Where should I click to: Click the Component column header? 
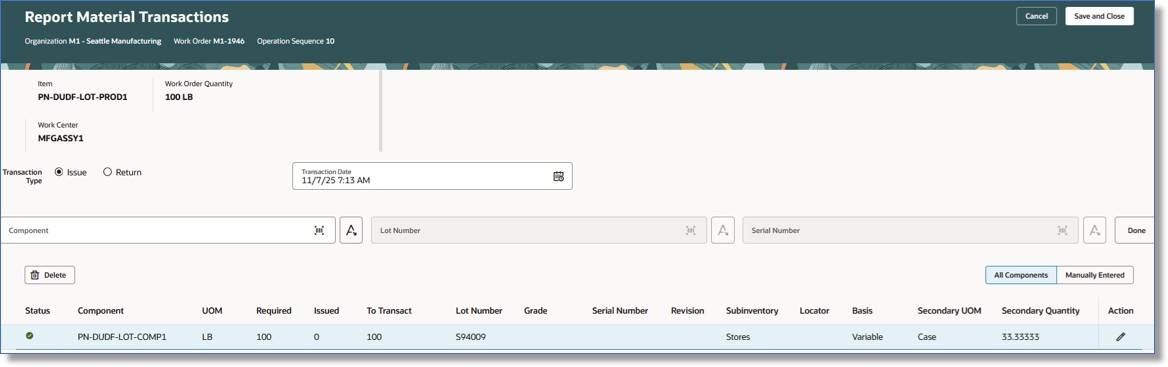(x=101, y=311)
